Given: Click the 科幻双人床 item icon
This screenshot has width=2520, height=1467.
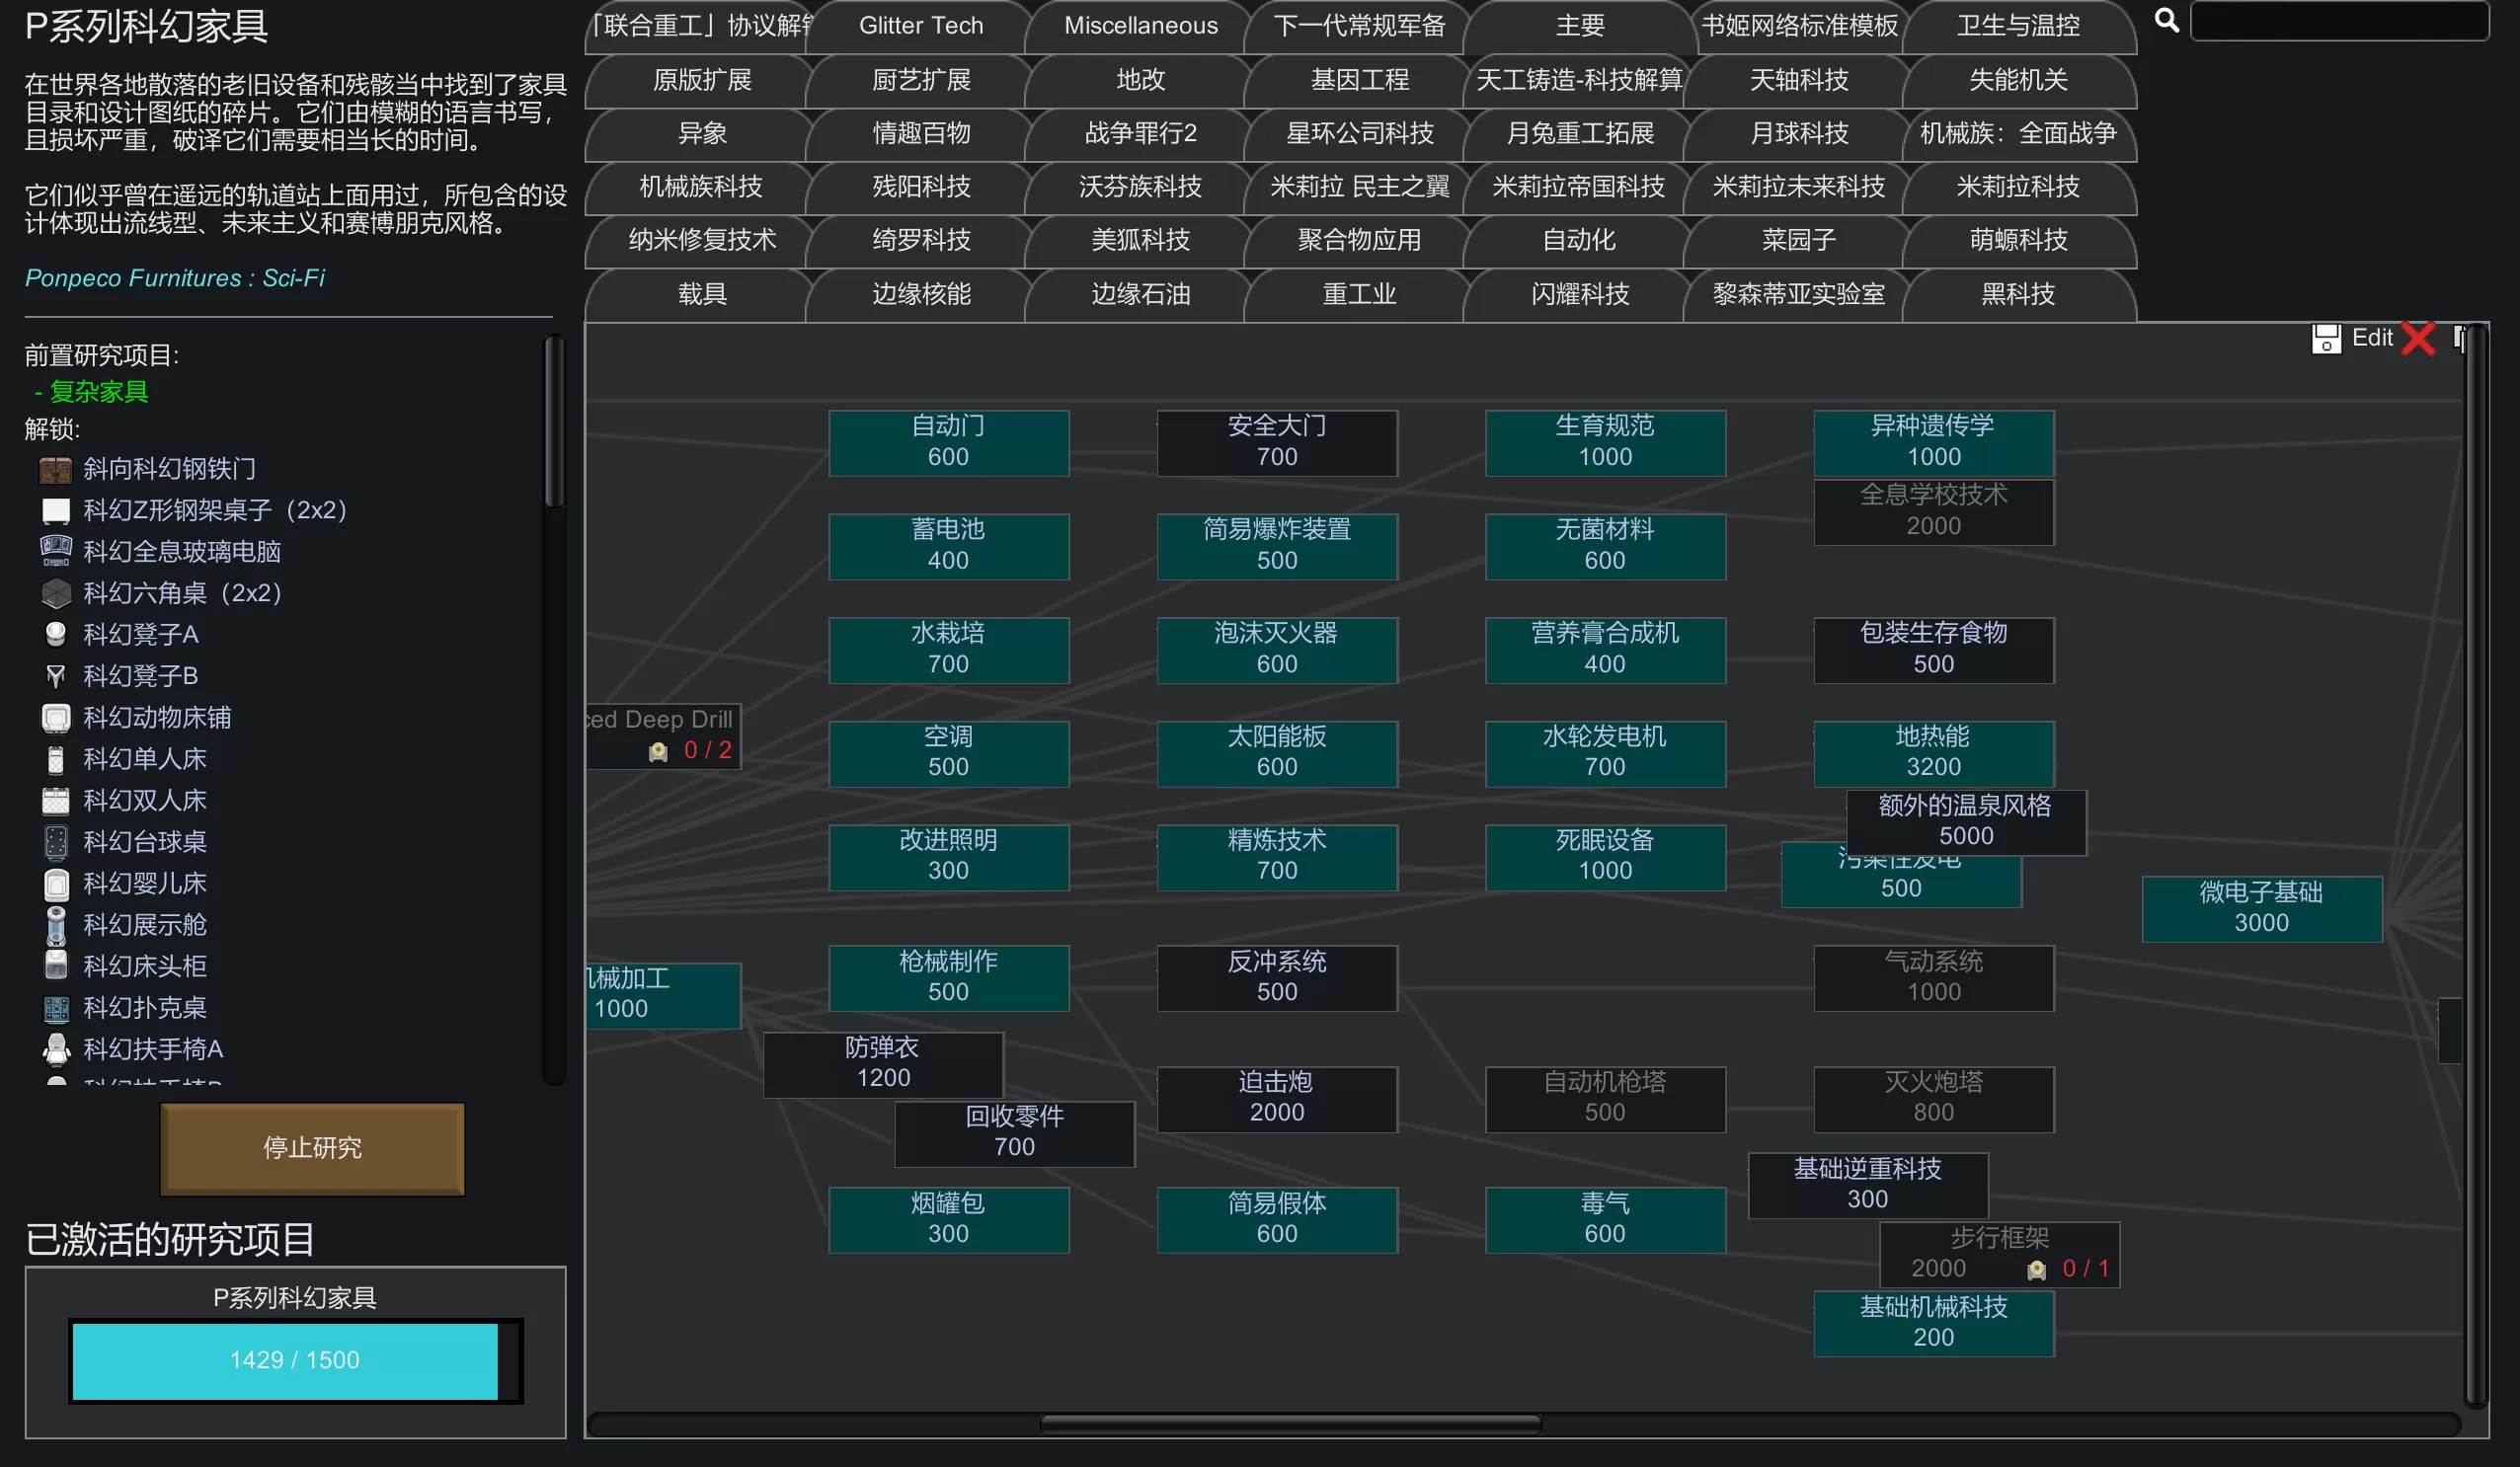Looking at the screenshot, I should [56, 800].
